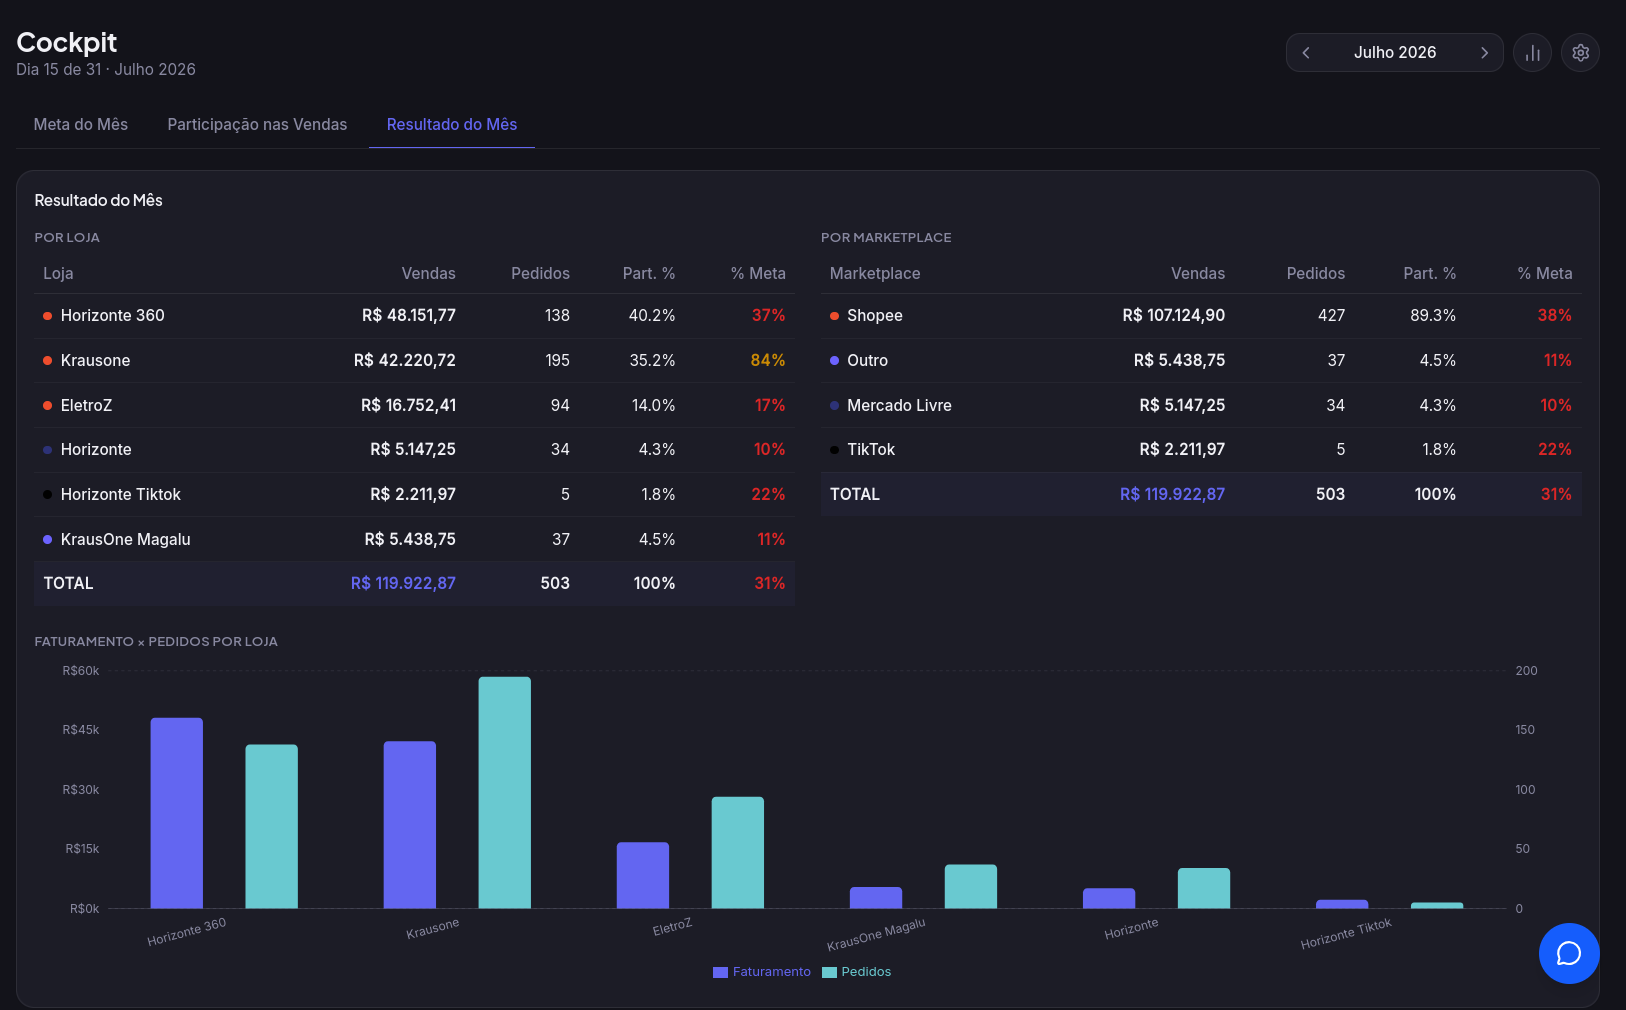1626x1010 pixels.
Task: Switch to Meta do Mês tab
Action: [x=81, y=124]
